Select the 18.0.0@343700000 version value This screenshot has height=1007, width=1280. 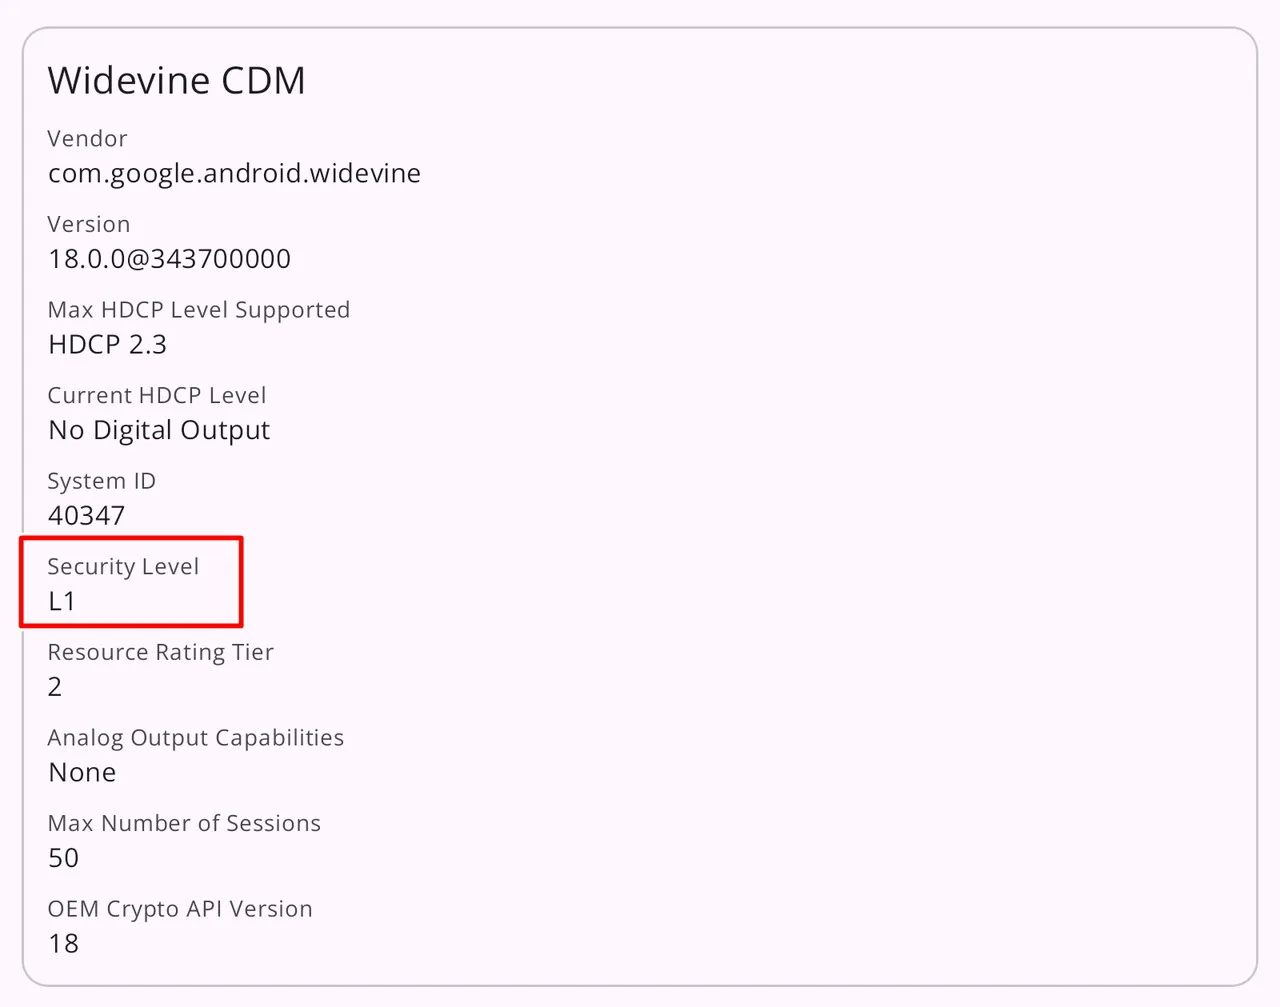pos(169,259)
